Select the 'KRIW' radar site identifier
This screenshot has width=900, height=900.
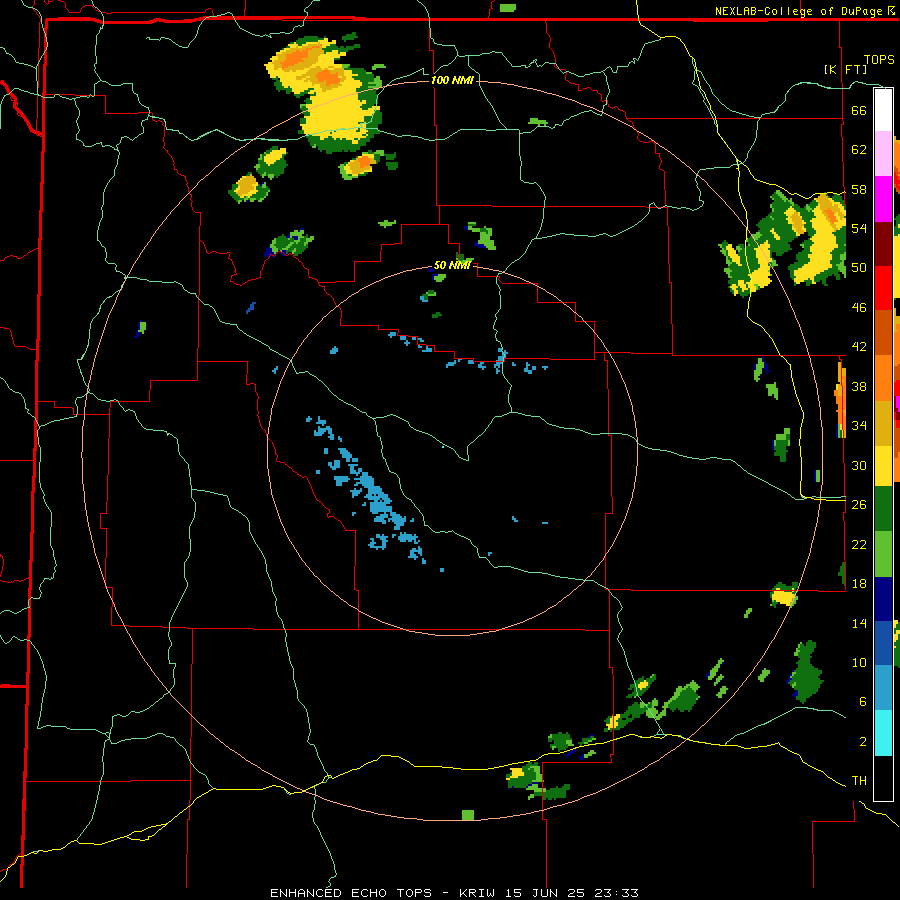477,893
